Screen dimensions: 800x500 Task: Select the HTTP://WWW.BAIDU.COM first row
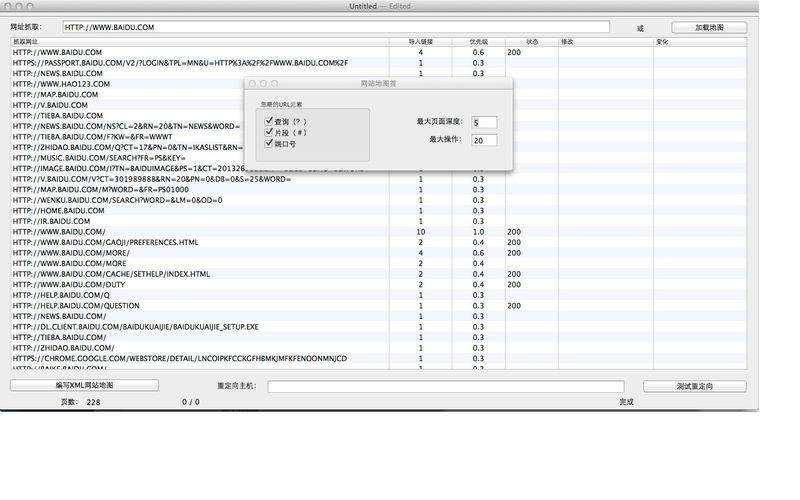(x=379, y=52)
